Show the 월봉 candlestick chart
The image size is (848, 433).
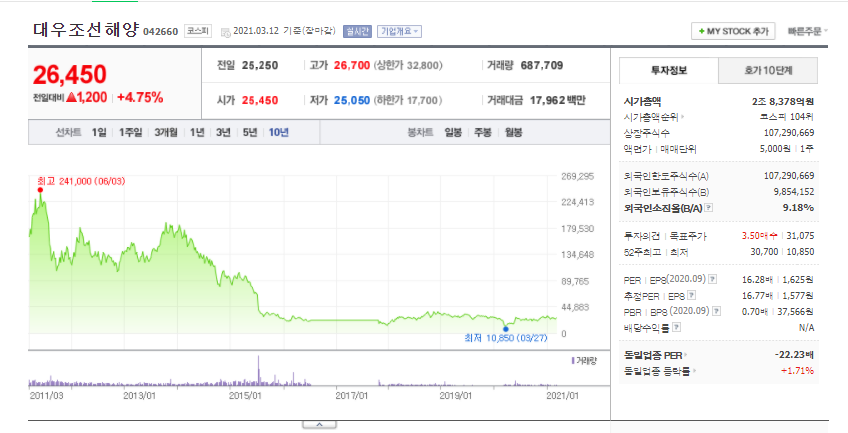513,132
